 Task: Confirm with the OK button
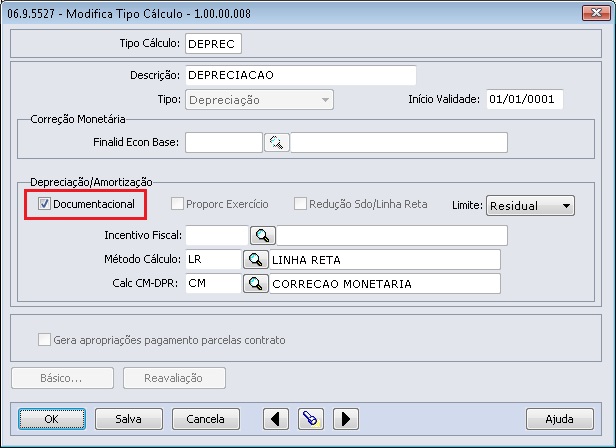52,419
